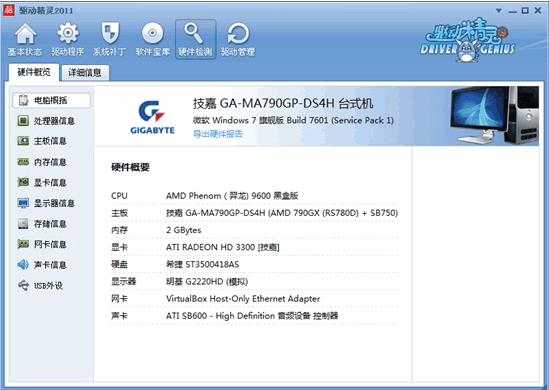This screenshot has height=390, width=549.
Task: Open 主板信息 sidebar entry
Action: (x=42, y=141)
